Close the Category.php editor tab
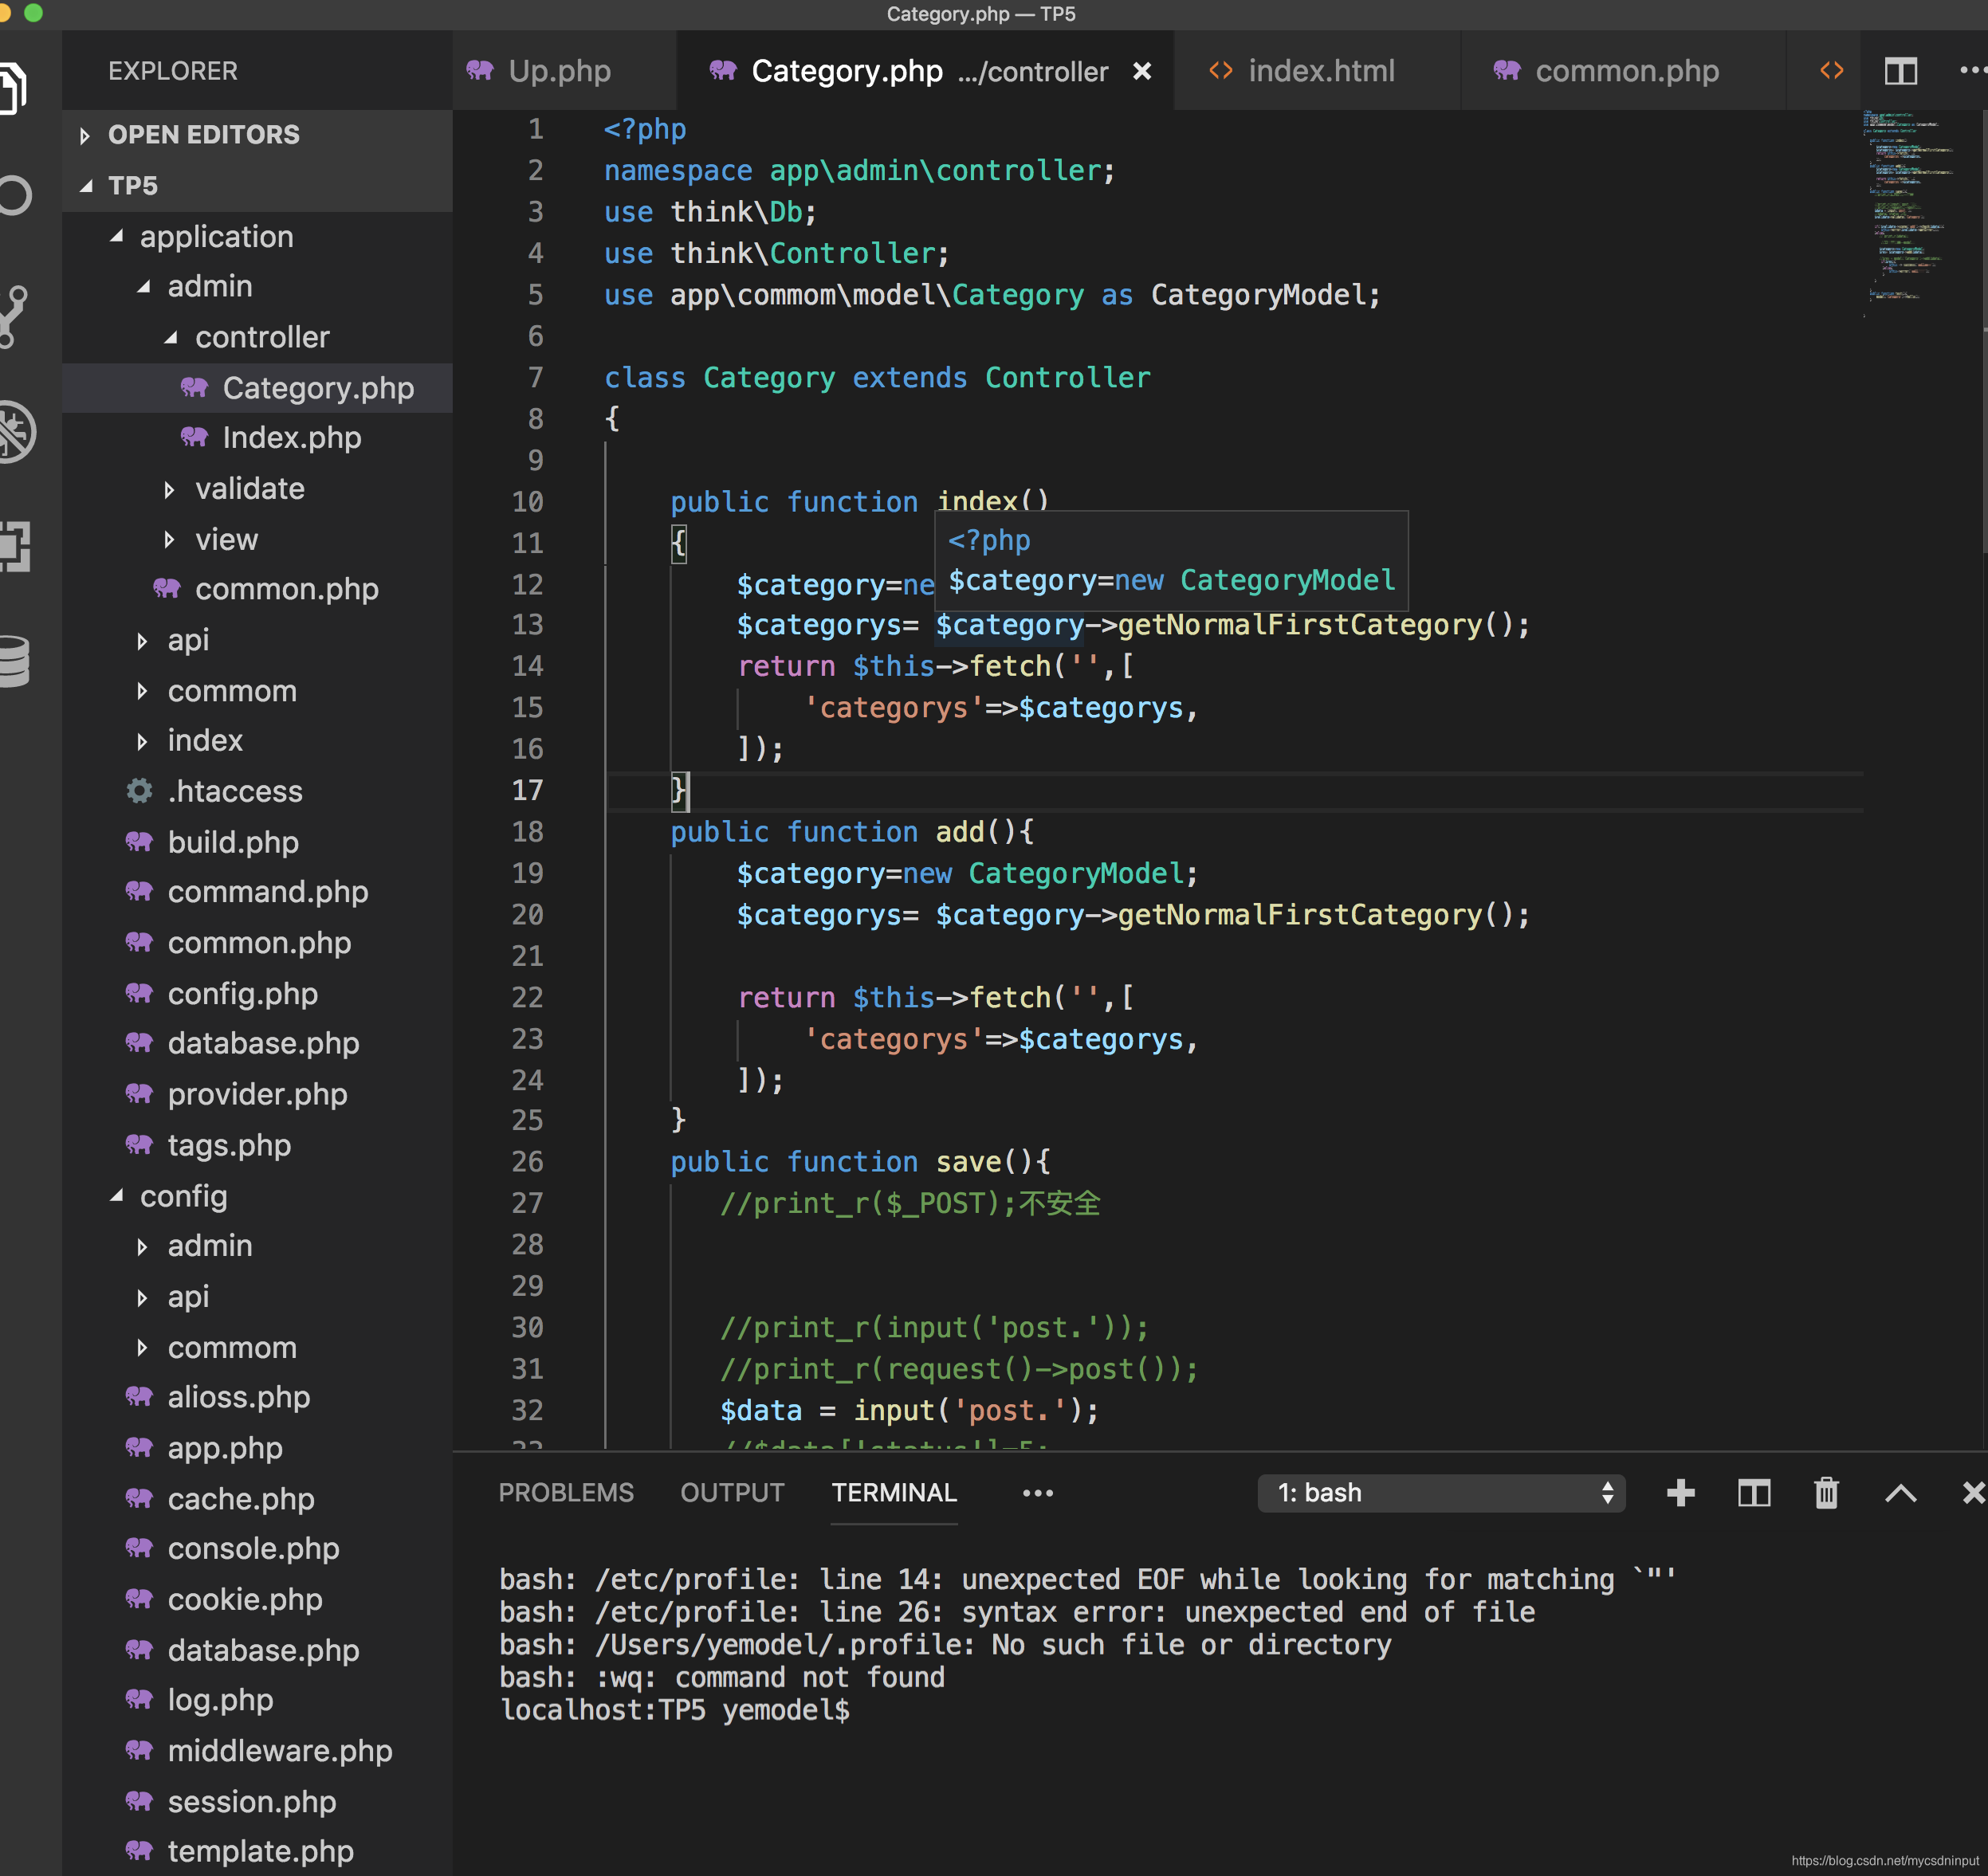Viewport: 1988px width, 1876px height. pyautogui.click(x=1142, y=71)
